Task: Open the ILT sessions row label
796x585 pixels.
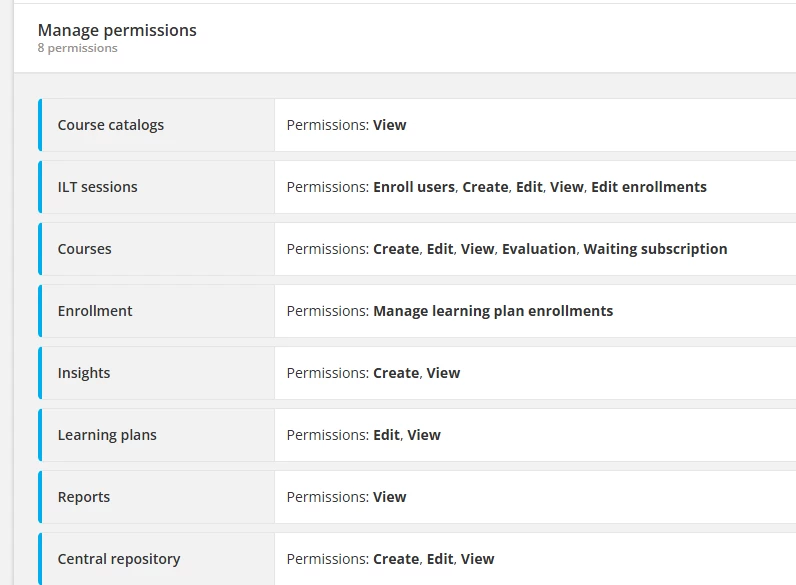Action: (98, 187)
